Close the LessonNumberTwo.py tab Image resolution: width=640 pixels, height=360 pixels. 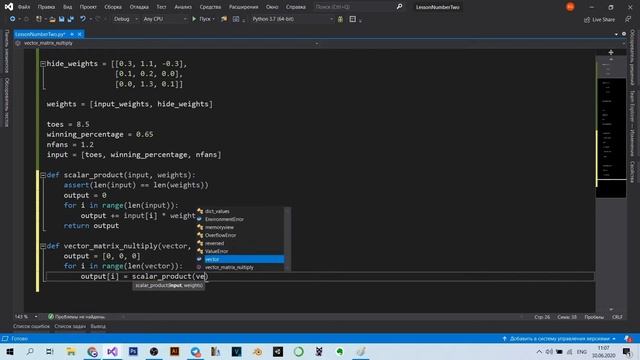click(x=80, y=34)
